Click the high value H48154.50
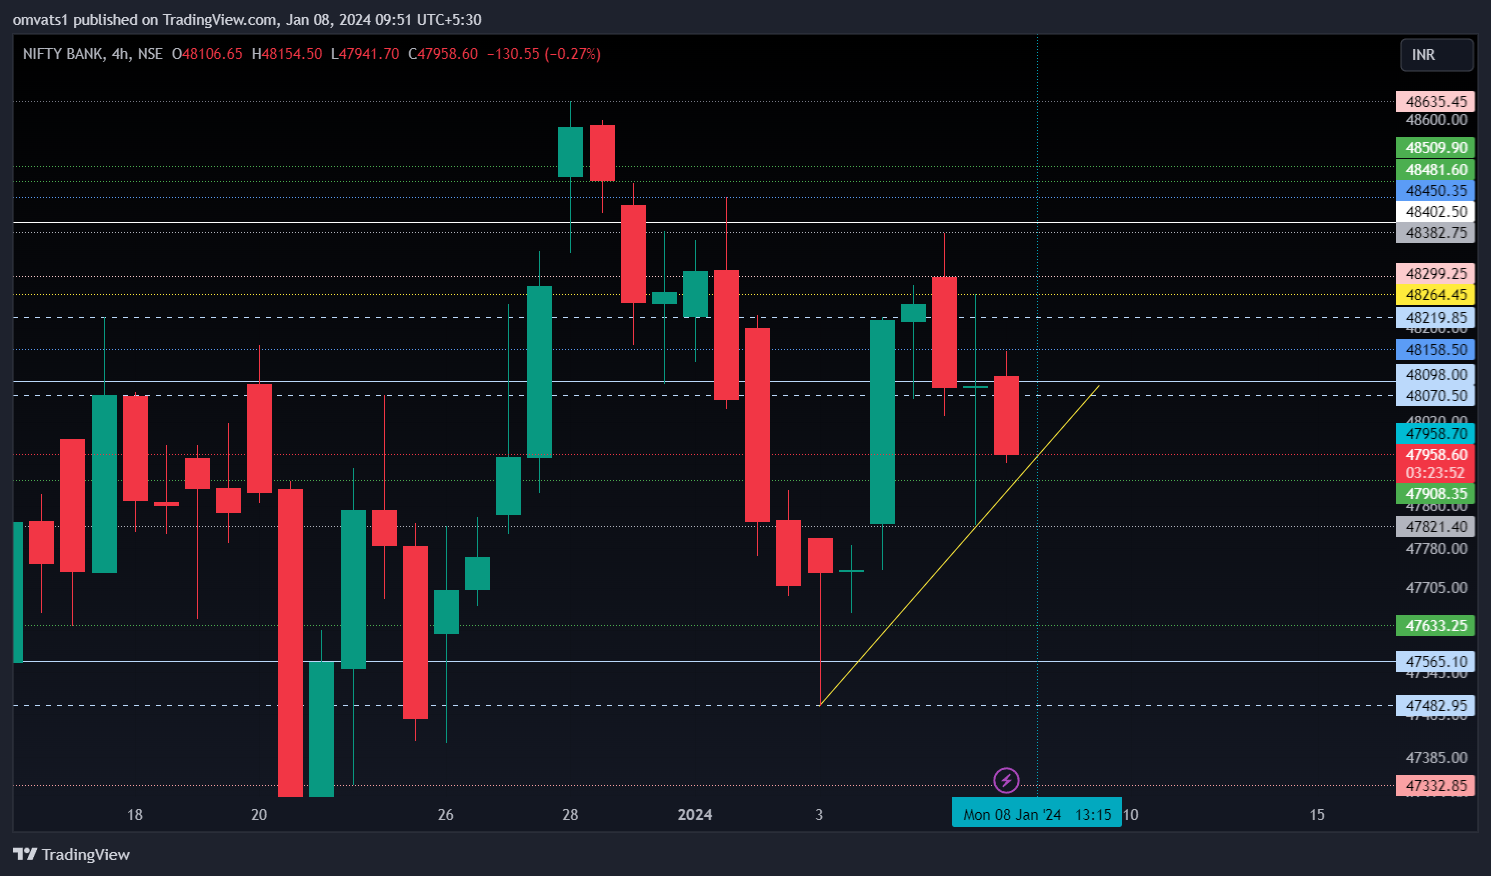 [287, 54]
